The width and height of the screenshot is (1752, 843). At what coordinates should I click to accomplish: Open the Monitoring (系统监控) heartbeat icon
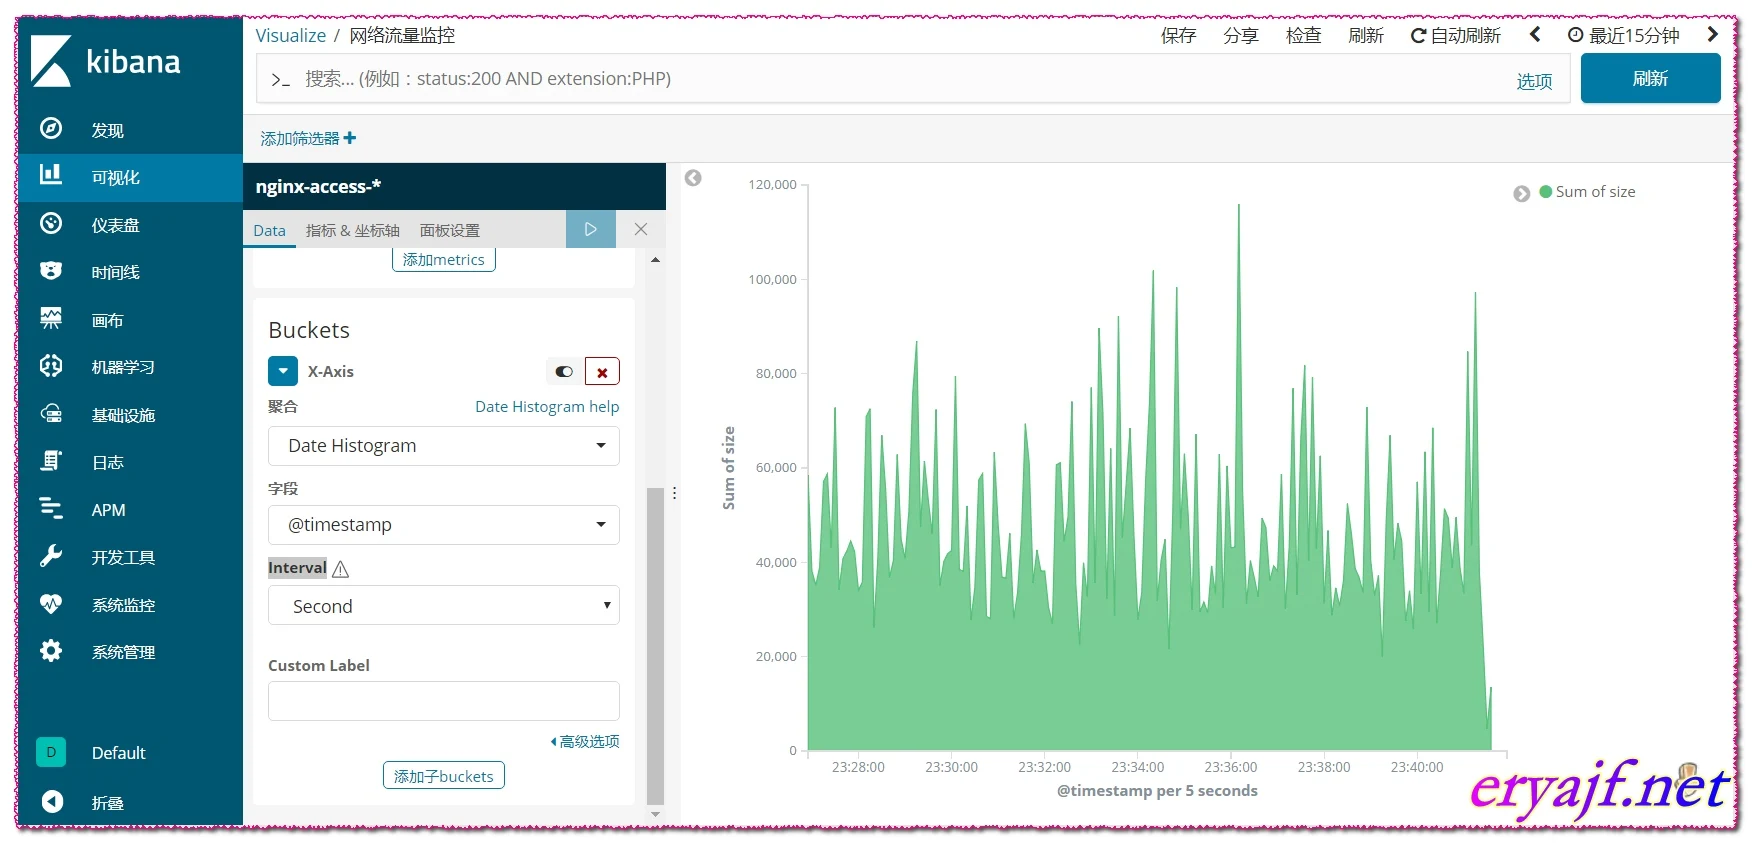pos(51,604)
